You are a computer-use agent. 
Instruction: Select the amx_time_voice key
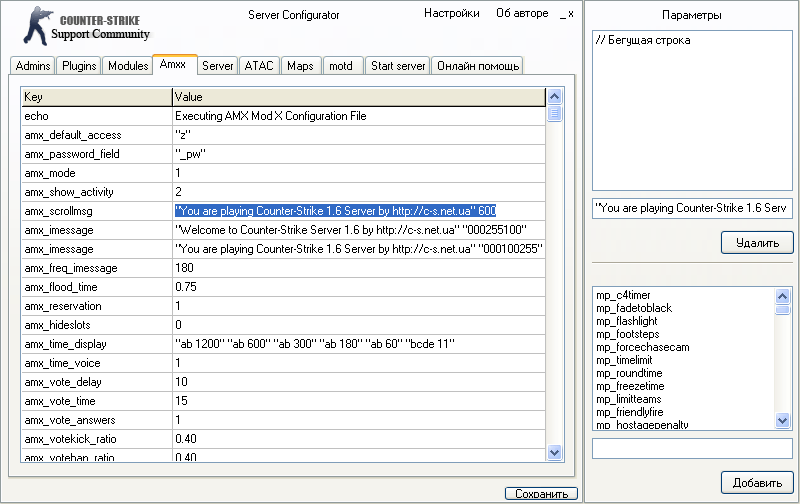coord(96,363)
